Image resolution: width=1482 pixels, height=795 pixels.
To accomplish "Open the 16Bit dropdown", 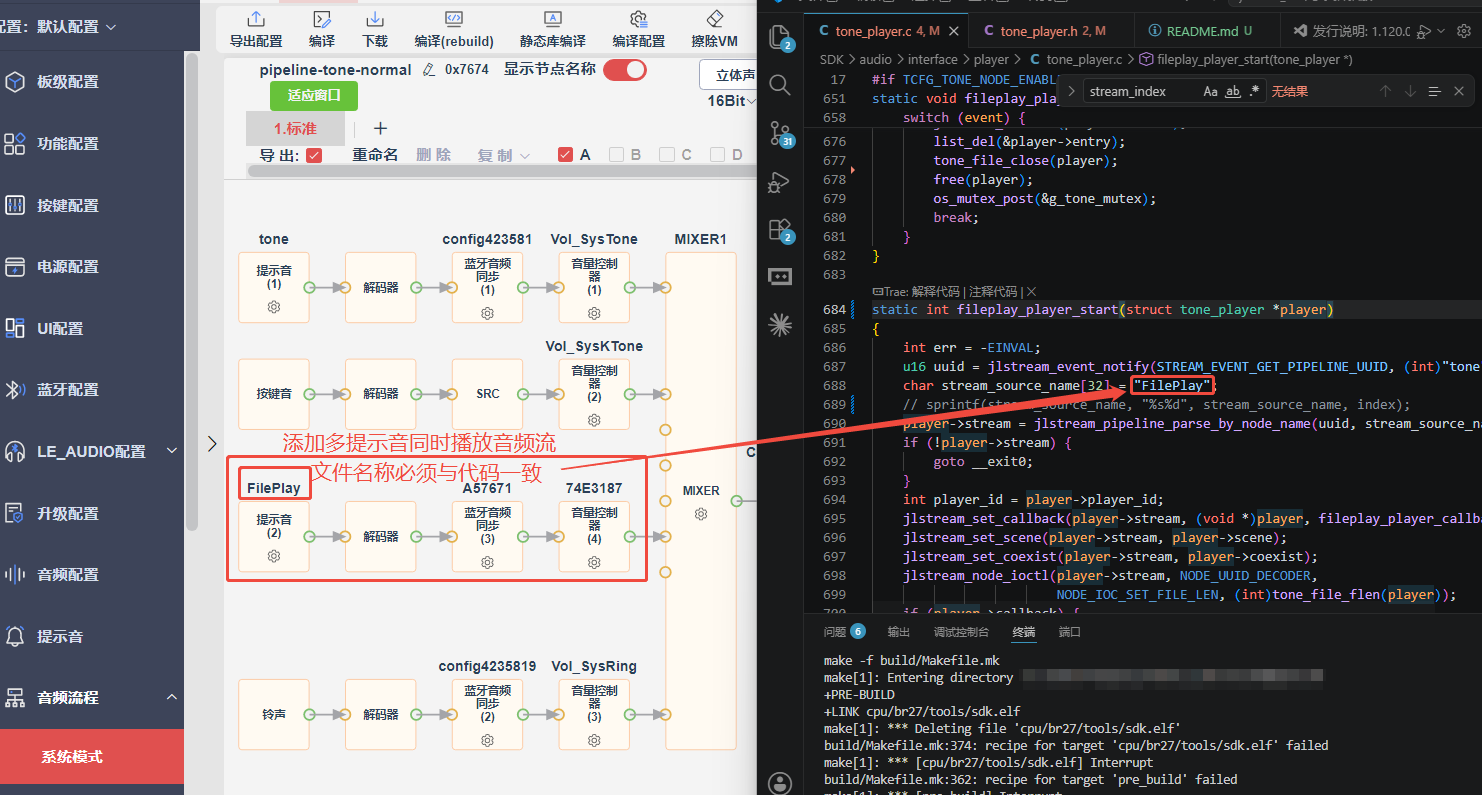I will click(732, 101).
